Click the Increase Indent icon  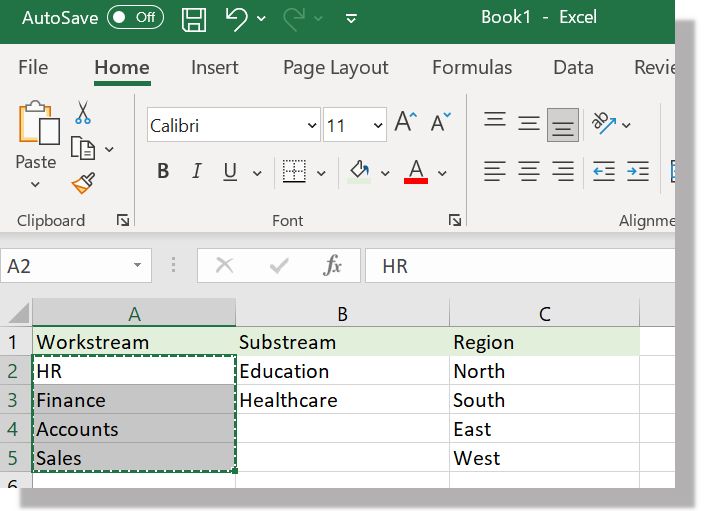pyautogui.click(x=637, y=172)
